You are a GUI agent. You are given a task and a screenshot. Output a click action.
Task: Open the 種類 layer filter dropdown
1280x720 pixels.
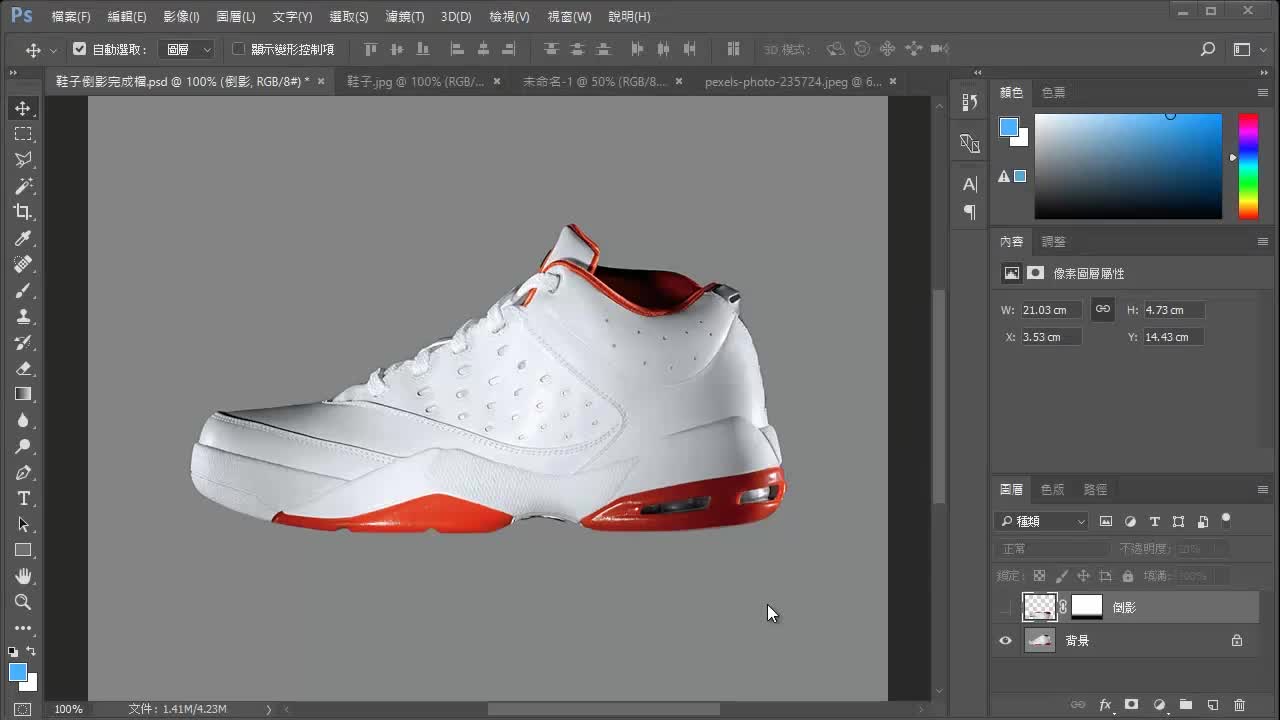[1042, 521]
